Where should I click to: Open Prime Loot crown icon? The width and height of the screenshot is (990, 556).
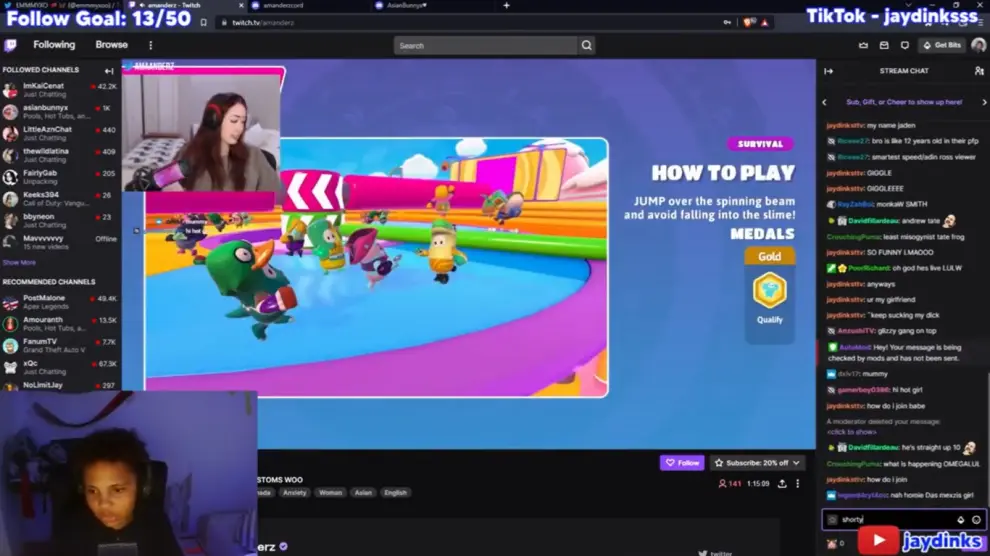863,45
